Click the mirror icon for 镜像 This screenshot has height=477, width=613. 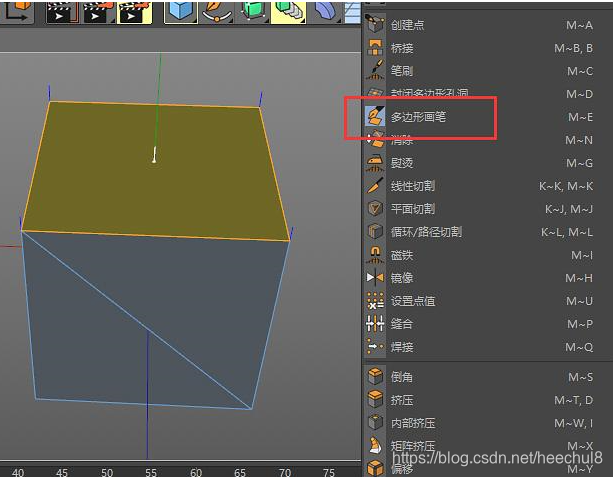click(375, 278)
